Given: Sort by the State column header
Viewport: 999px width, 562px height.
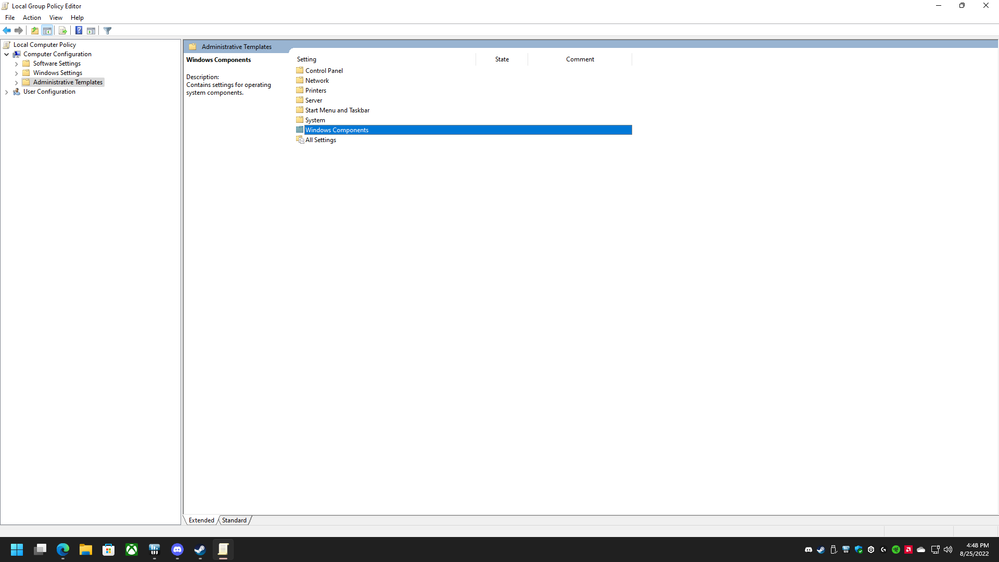Looking at the screenshot, I should pos(502,59).
